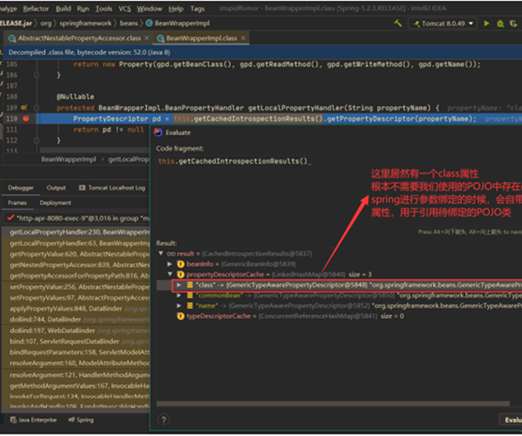Viewport: 522px width, 436px height.
Task: Click the BeanWrapperImpl class icon in breadcrumb
Action: [149, 23]
